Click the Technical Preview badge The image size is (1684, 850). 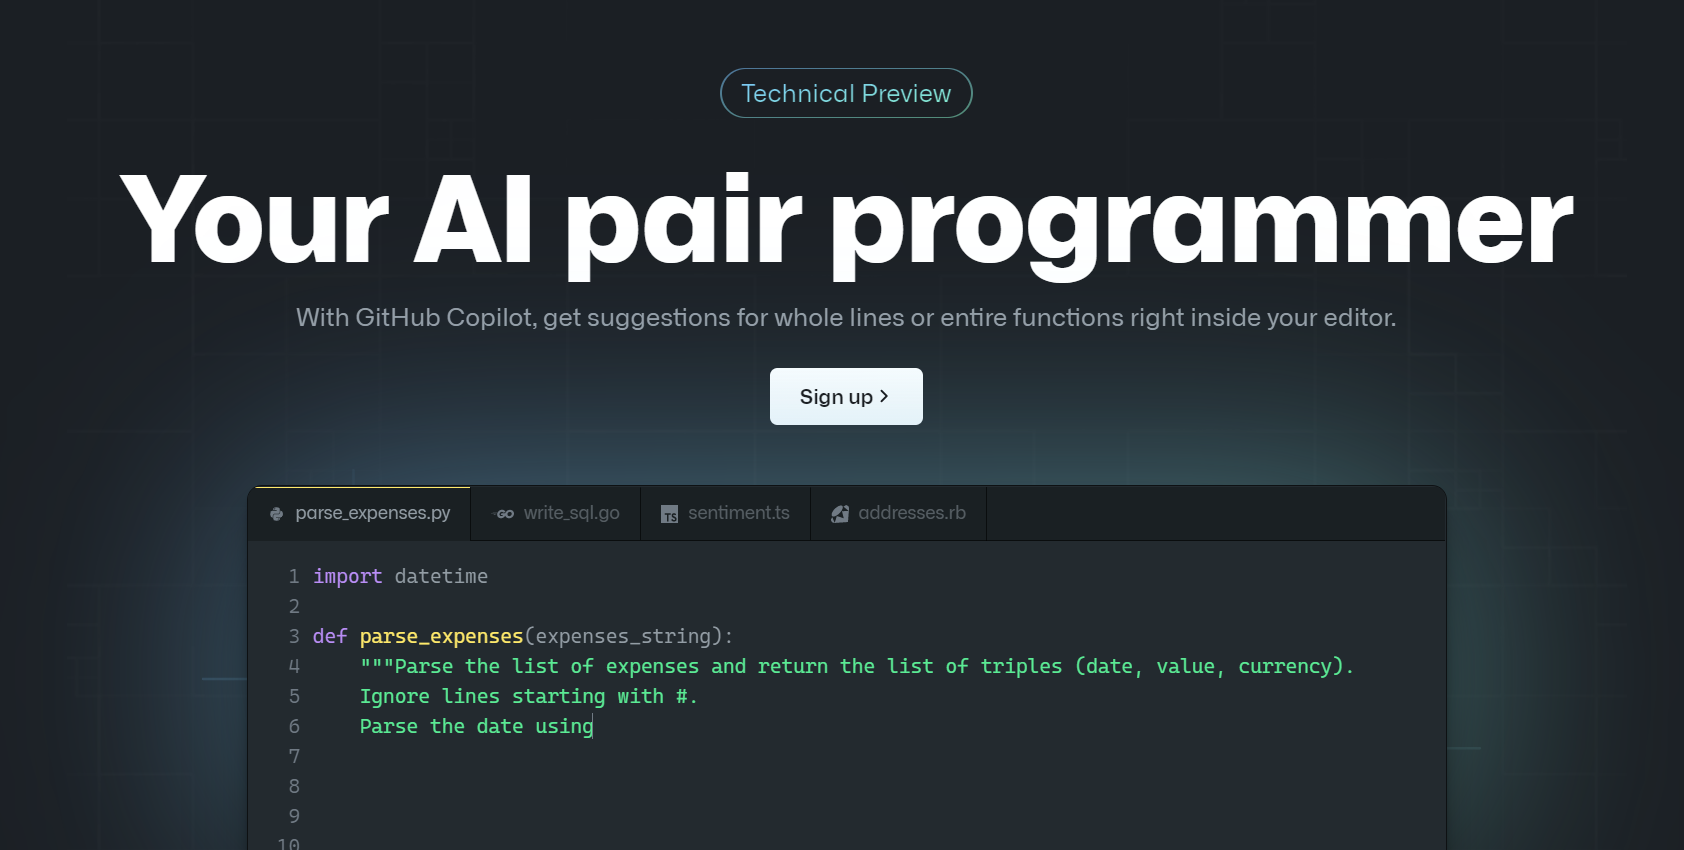(846, 93)
